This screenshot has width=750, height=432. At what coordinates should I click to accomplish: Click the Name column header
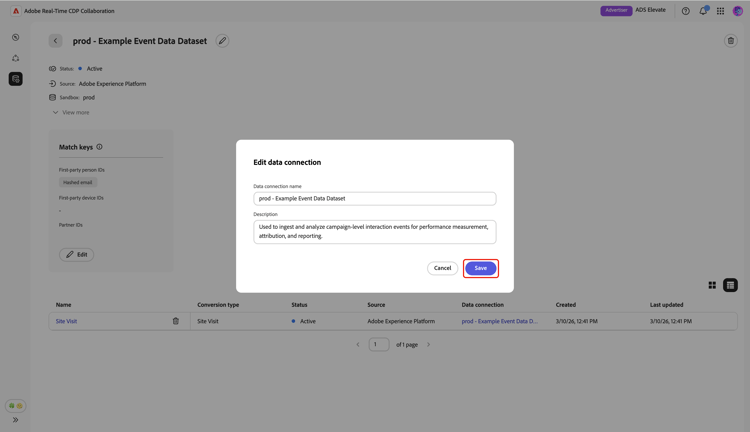[64, 305]
